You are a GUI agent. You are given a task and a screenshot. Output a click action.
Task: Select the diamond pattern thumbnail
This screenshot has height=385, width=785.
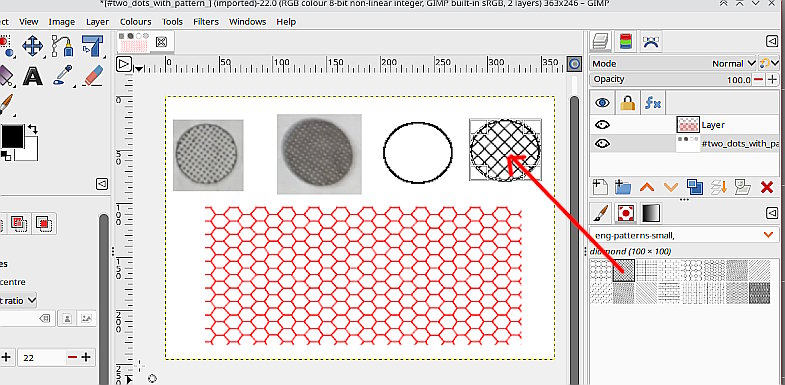coord(624,270)
